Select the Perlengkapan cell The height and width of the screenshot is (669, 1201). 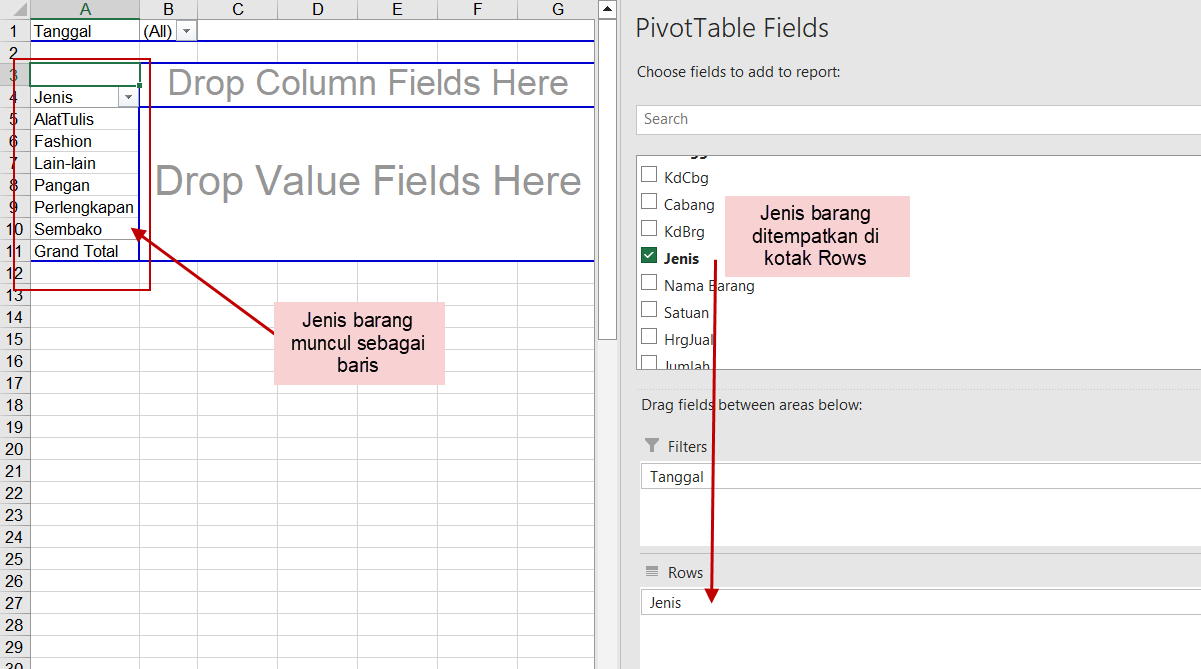click(x=84, y=207)
